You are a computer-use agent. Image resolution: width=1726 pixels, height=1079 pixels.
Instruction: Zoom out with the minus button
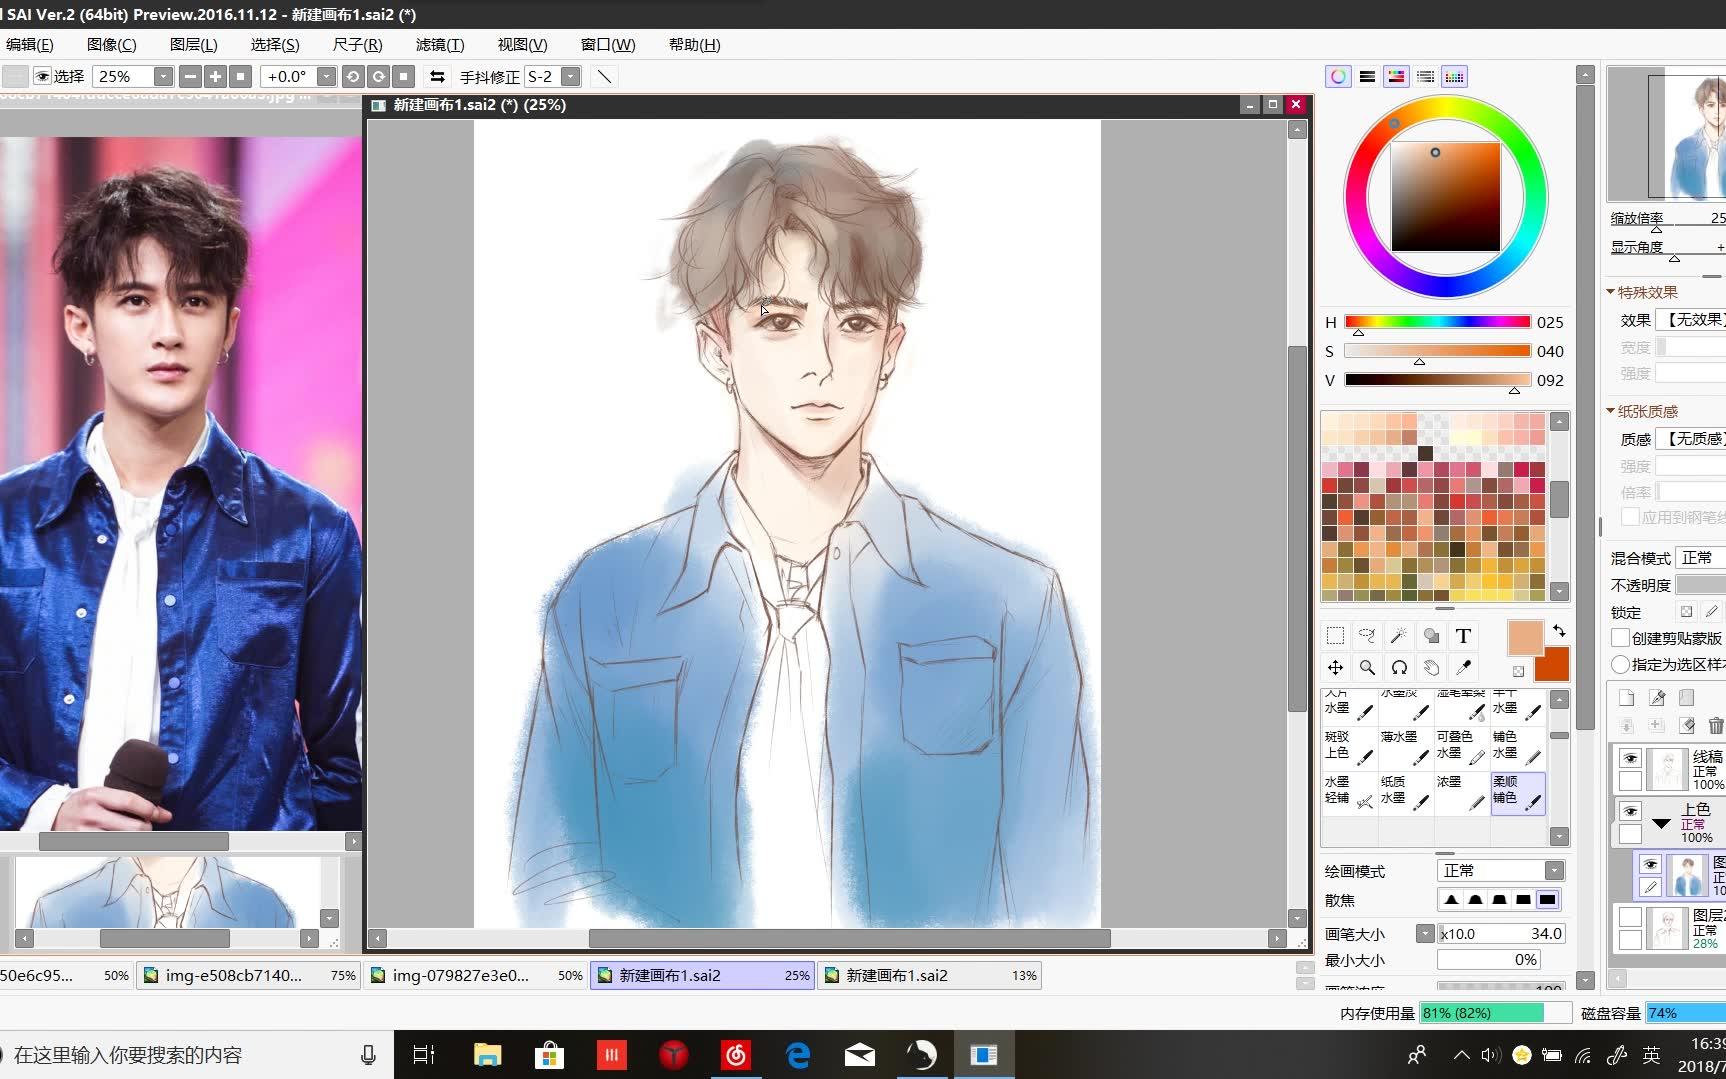[190, 76]
